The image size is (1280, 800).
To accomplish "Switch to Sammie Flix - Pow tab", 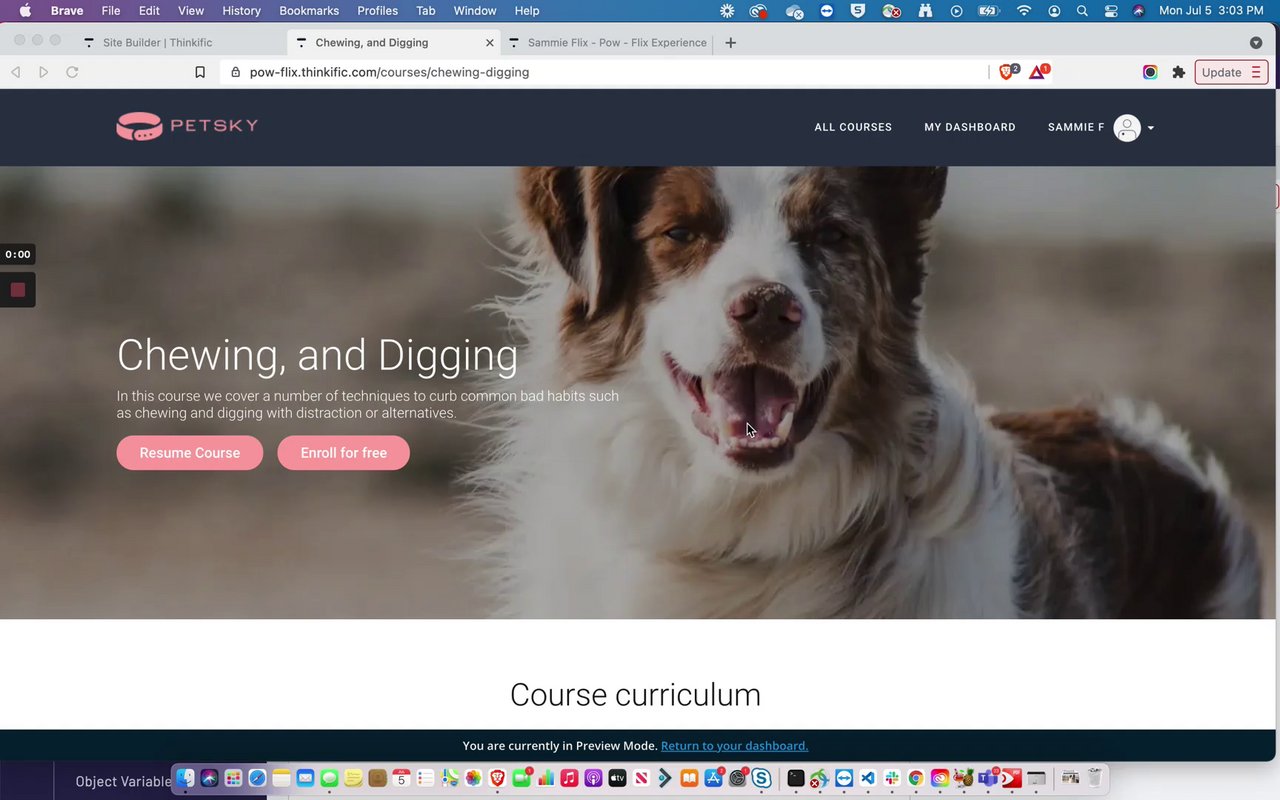I will pos(608,43).
